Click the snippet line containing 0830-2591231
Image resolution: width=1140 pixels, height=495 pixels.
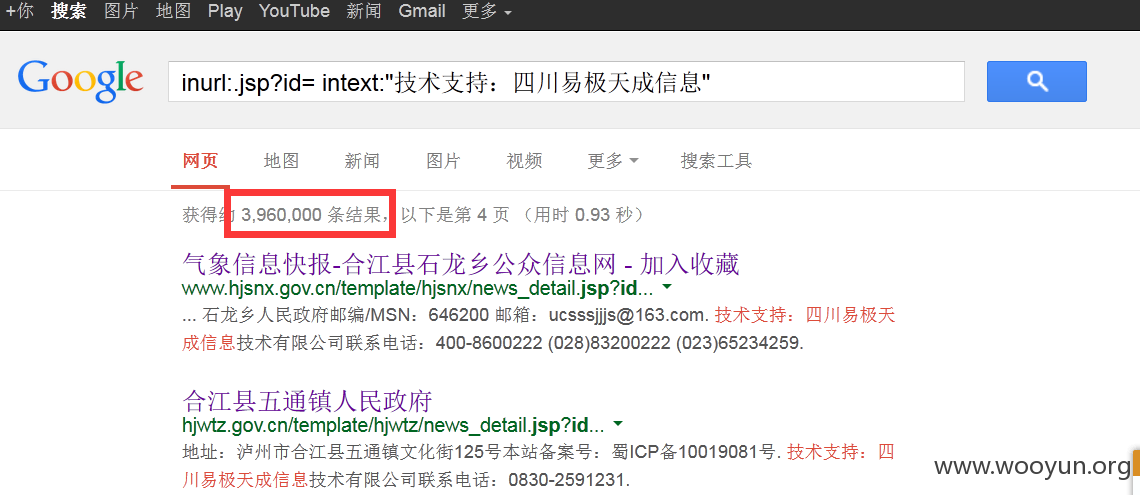[406, 480]
